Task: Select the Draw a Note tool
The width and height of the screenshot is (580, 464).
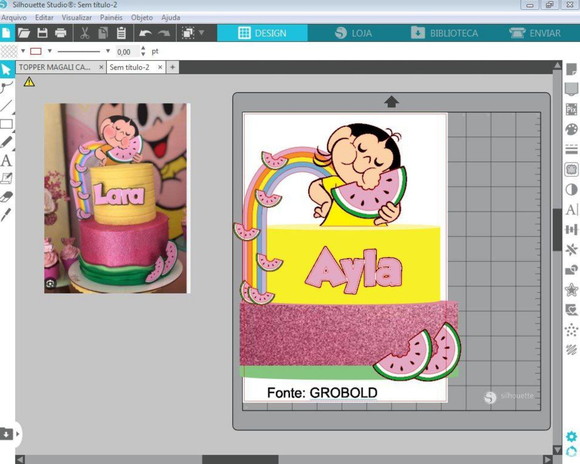Action: coord(6,178)
